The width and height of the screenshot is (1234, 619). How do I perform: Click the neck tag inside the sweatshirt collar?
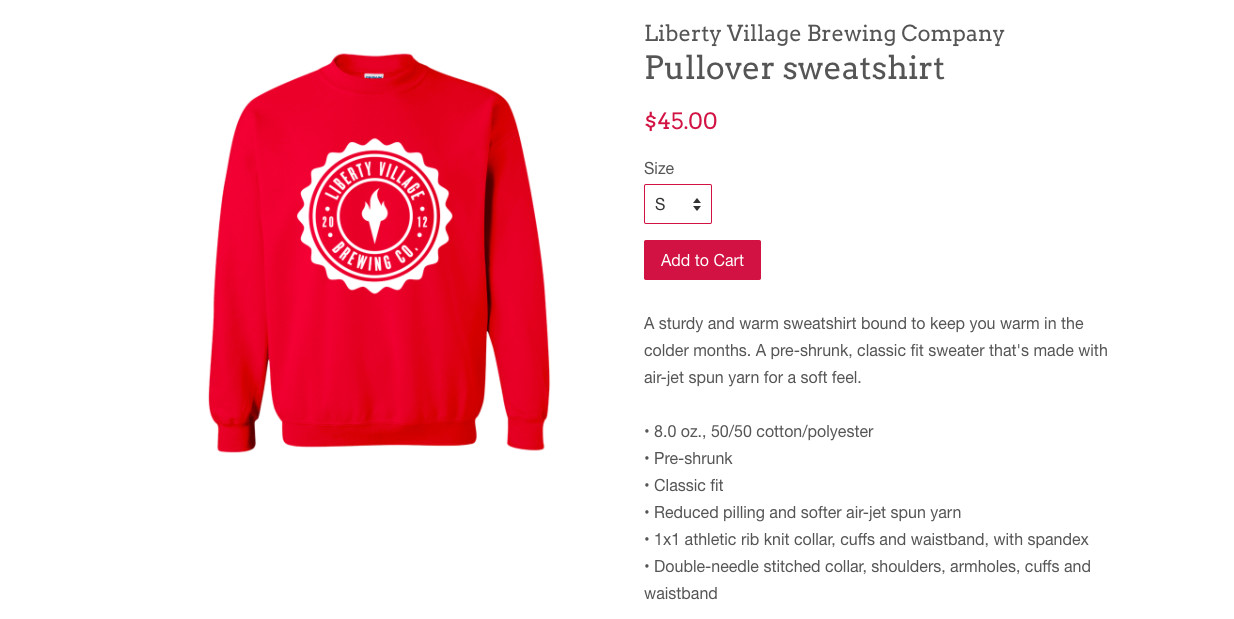374,77
